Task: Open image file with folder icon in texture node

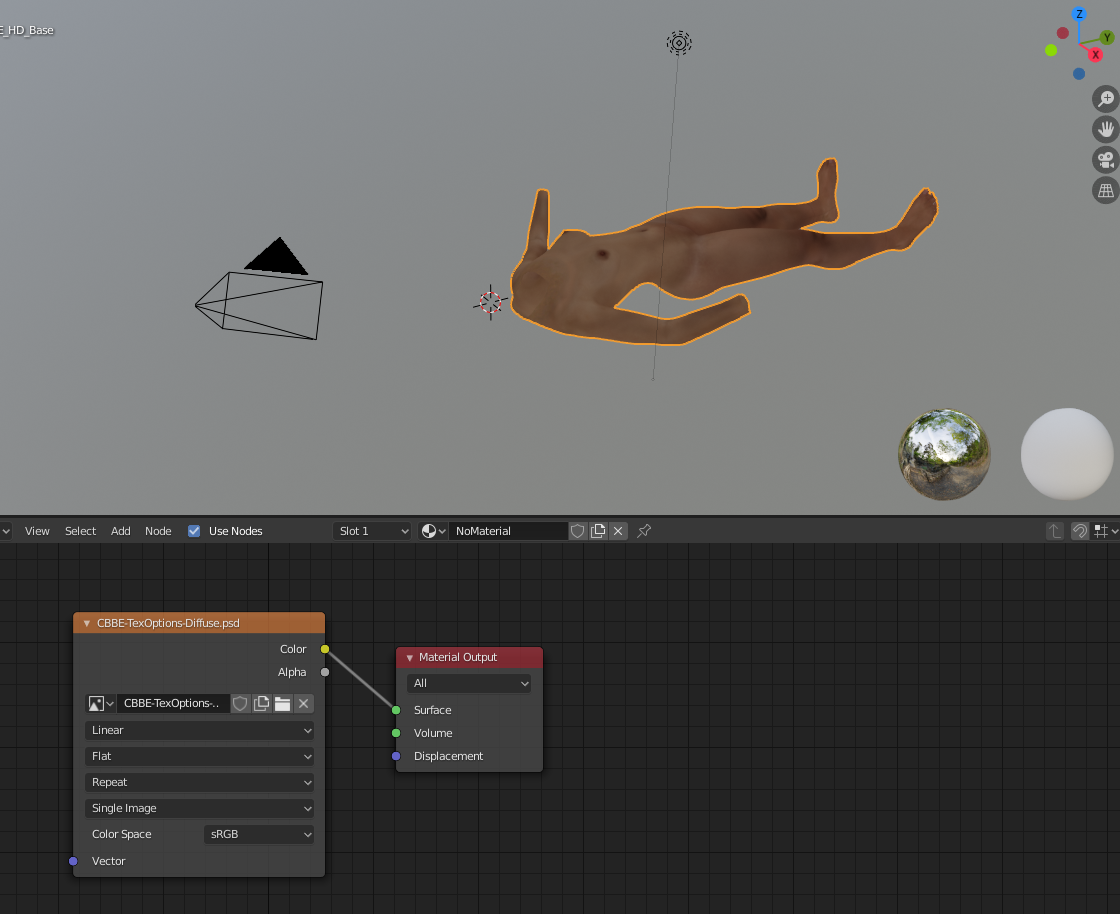Action: 283,703
